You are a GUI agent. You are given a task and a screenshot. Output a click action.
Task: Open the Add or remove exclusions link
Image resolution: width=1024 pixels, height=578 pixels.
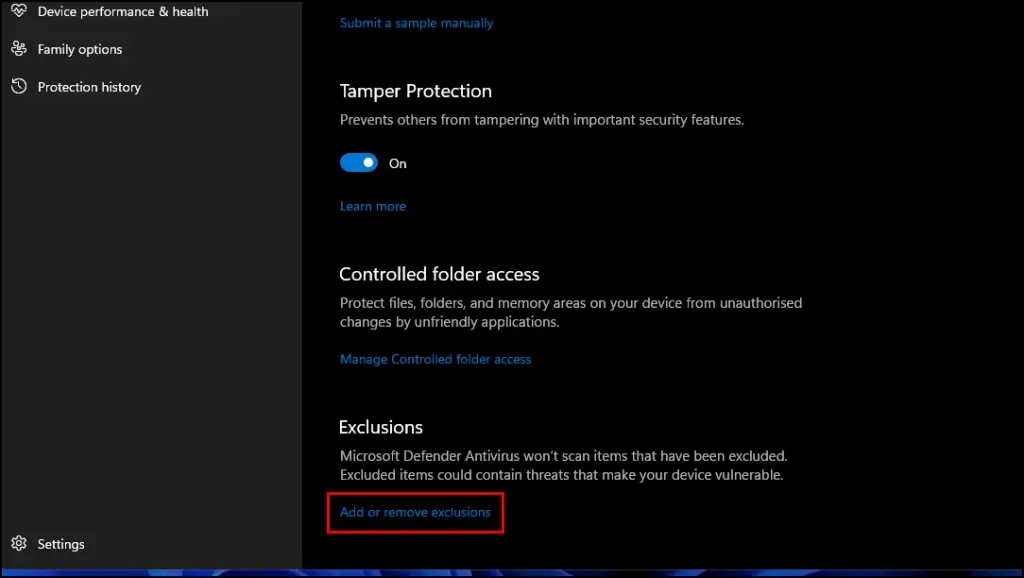tap(415, 512)
